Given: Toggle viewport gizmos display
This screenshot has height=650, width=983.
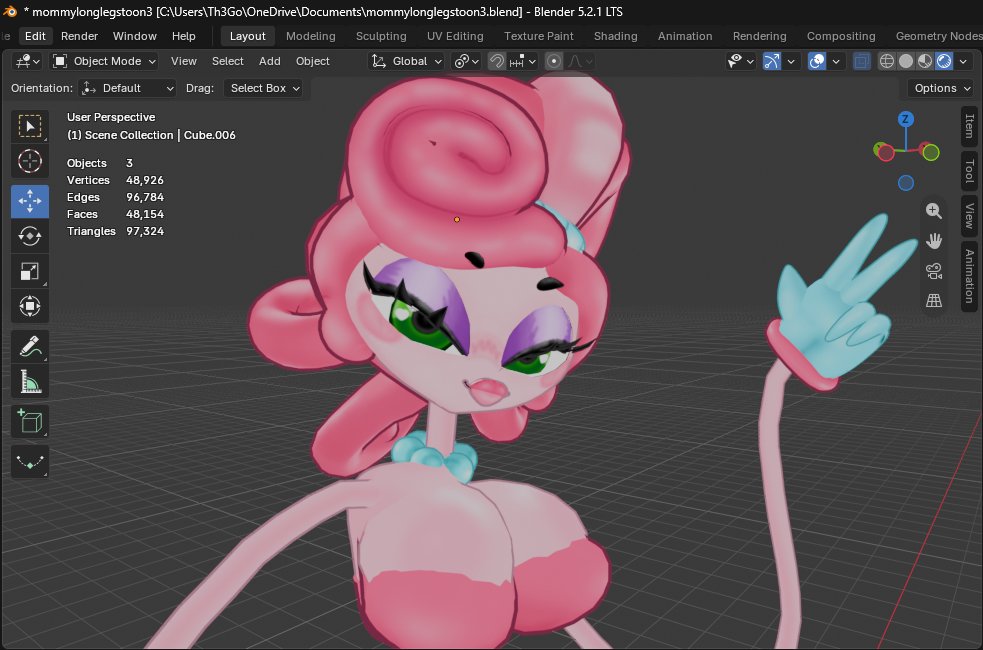Looking at the screenshot, I should (x=771, y=61).
